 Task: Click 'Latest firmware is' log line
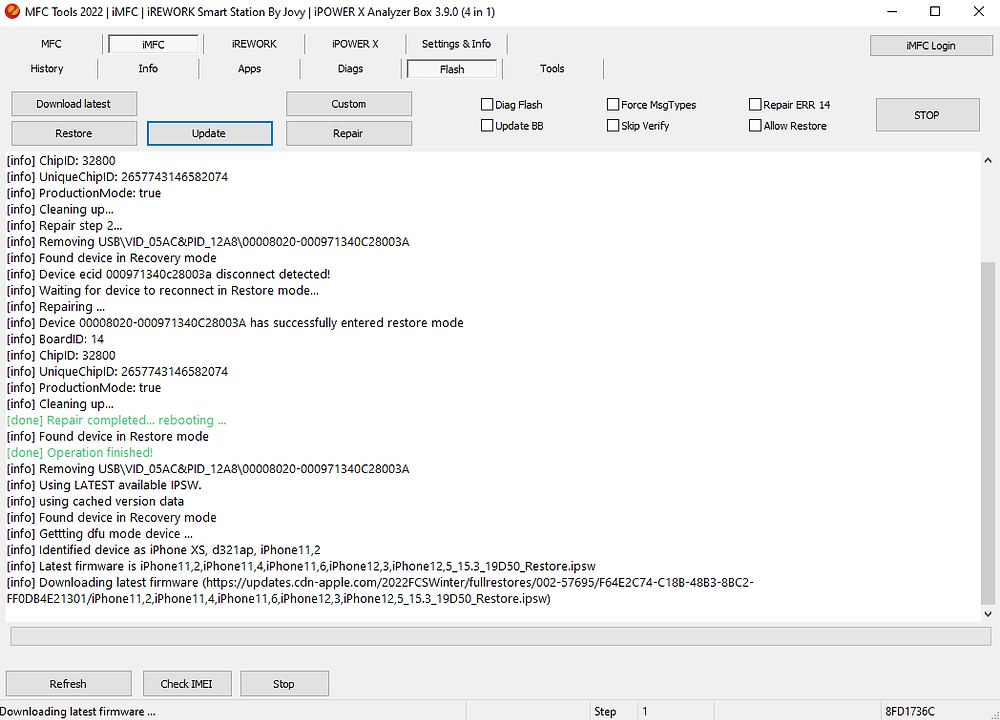[301, 566]
